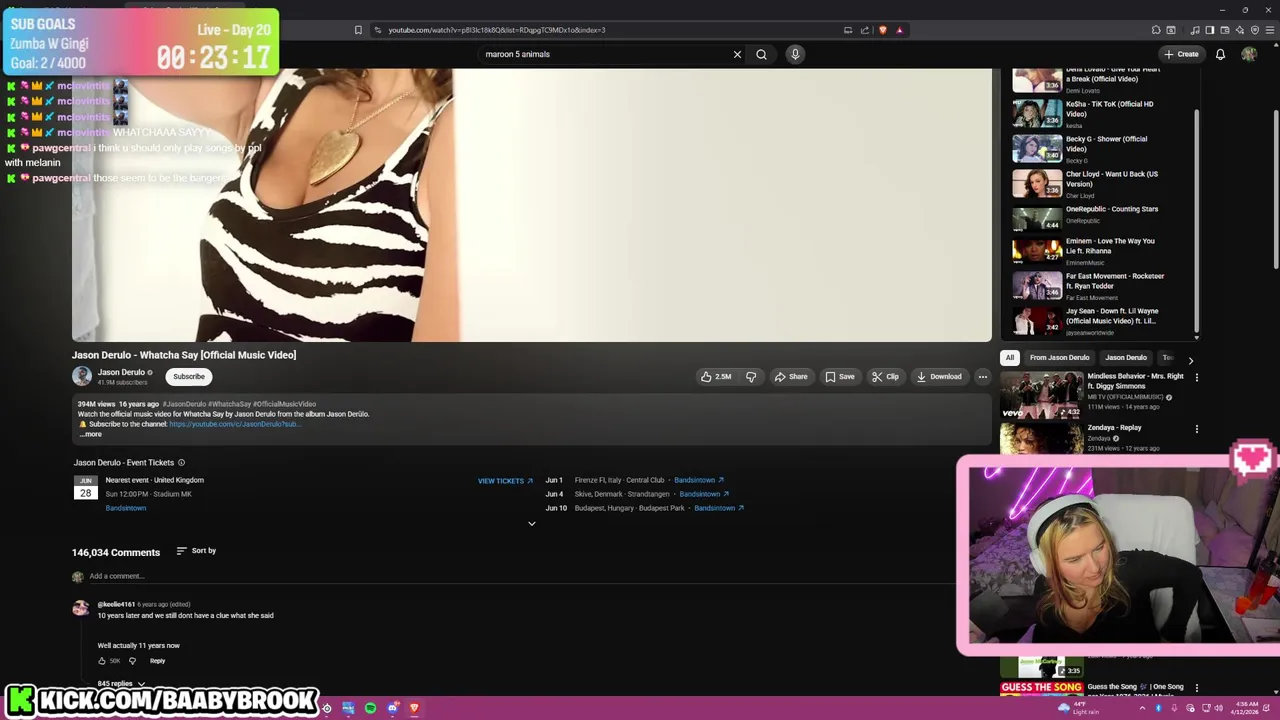Select the All filter chip

tap(1010, 358)
